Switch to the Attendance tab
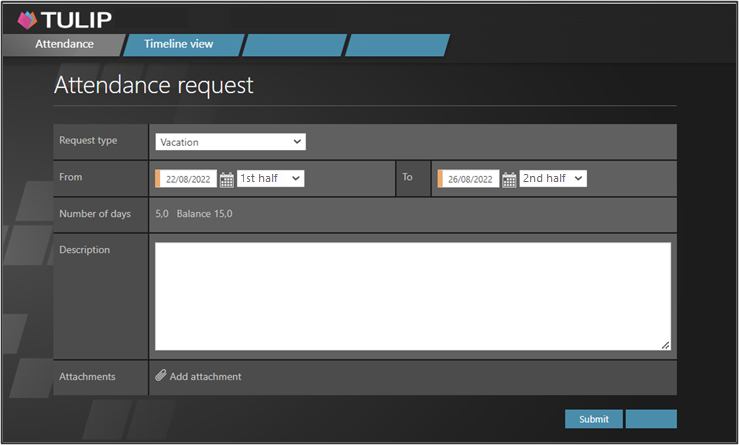739x445 pixels. (x=64, y=45)
